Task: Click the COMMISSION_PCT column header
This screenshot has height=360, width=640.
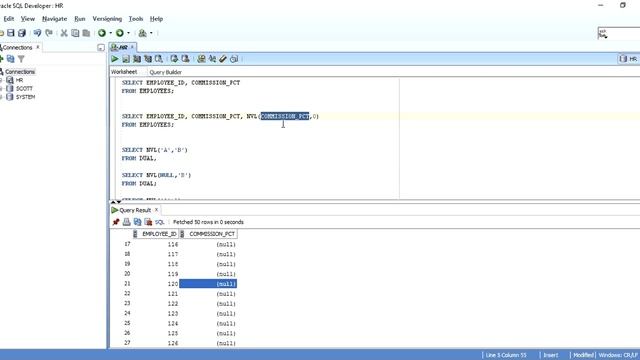Action: click(208, 234)
